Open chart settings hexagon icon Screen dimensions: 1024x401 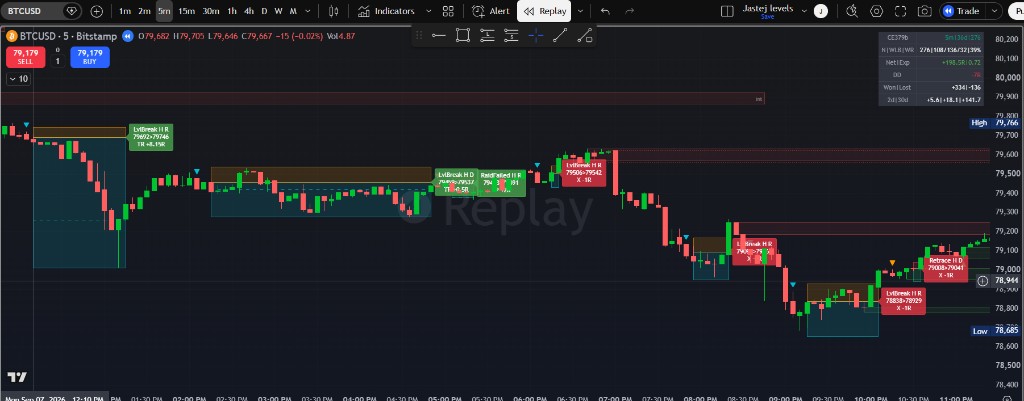[876, 11]
